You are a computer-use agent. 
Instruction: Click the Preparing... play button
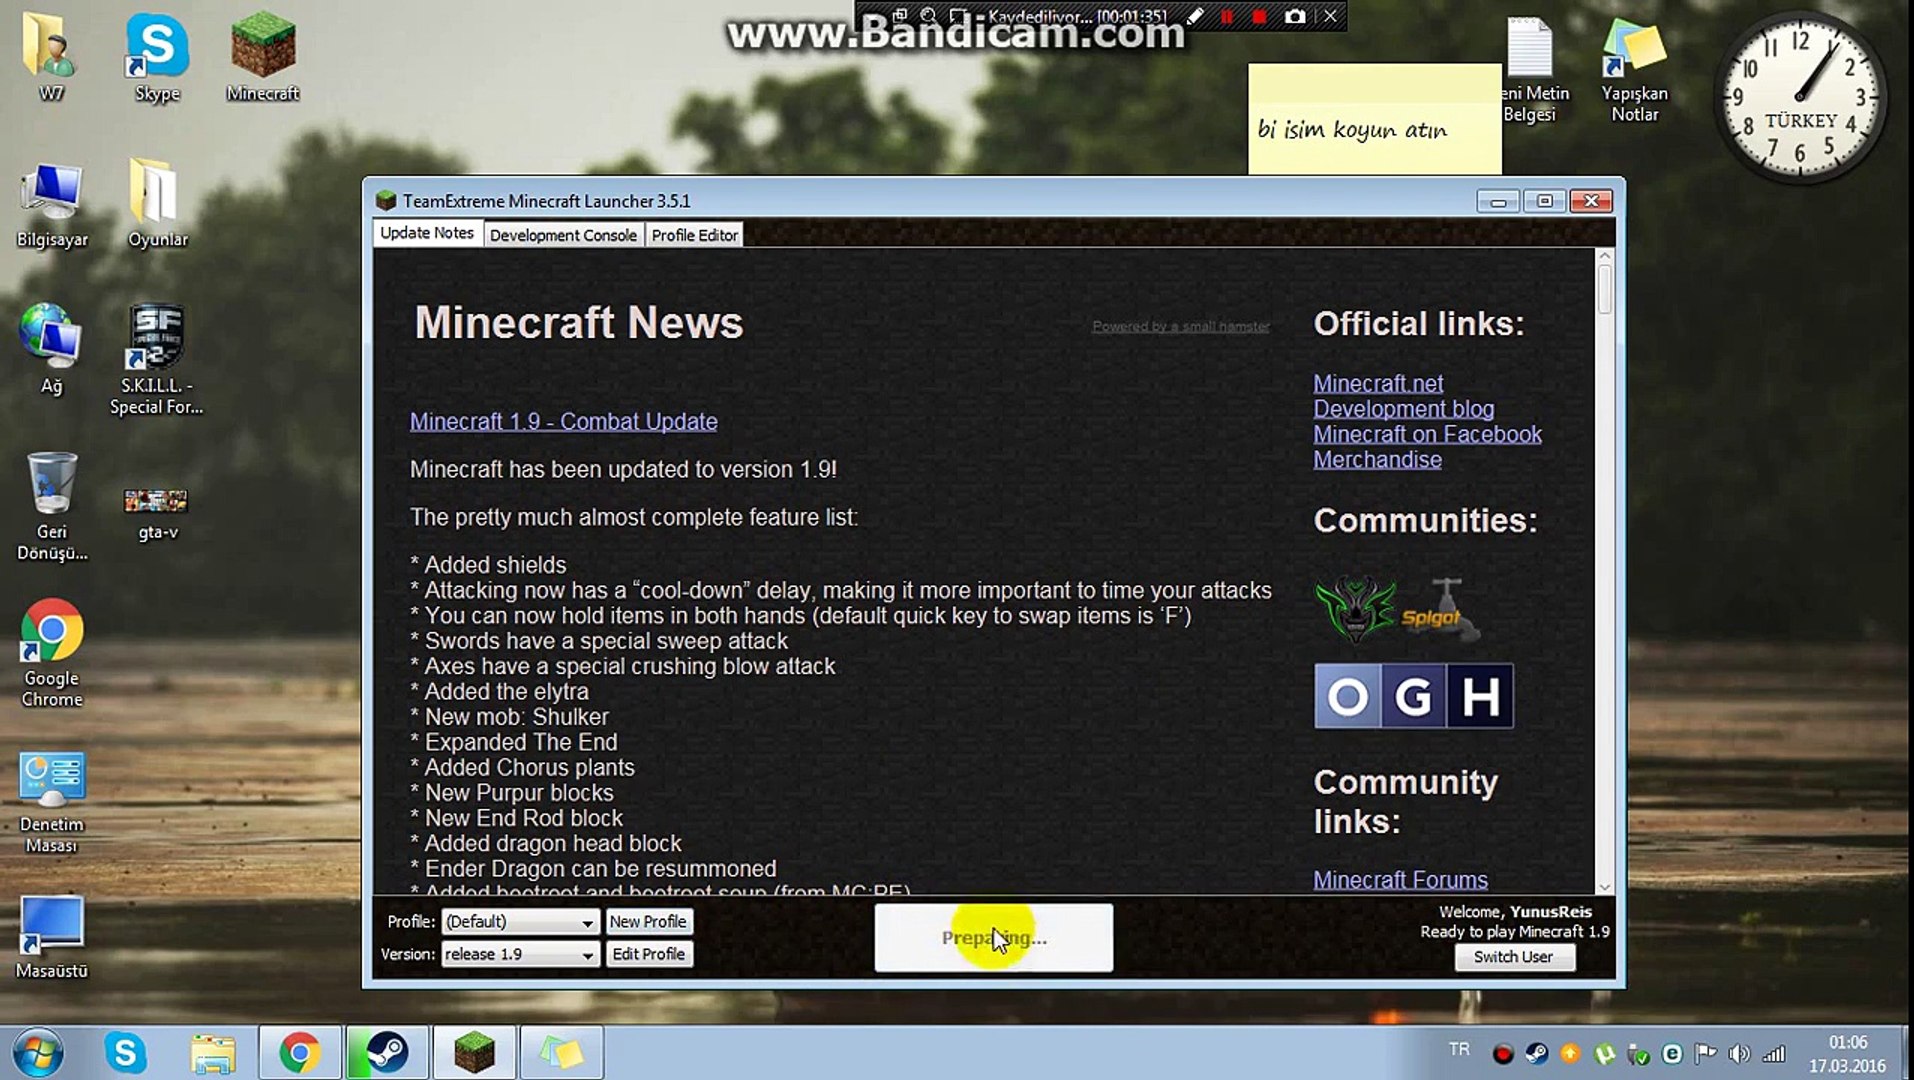click(994, 938)
